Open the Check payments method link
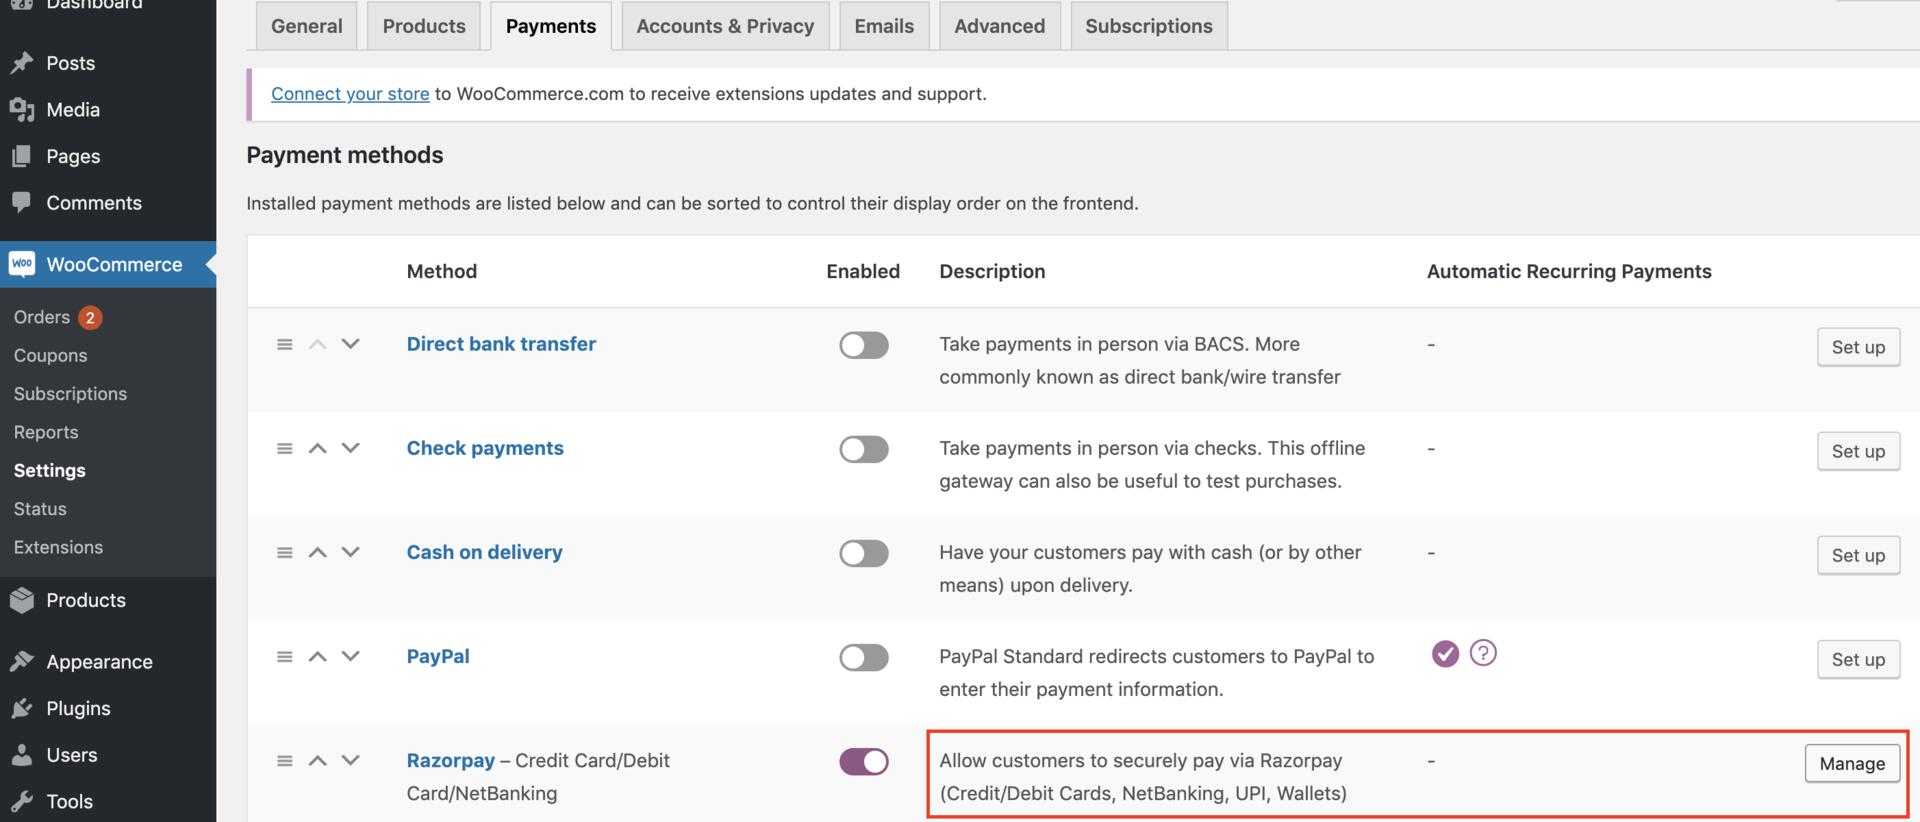The height and width of the screenshot is (822, 1920). coord(485,448)
